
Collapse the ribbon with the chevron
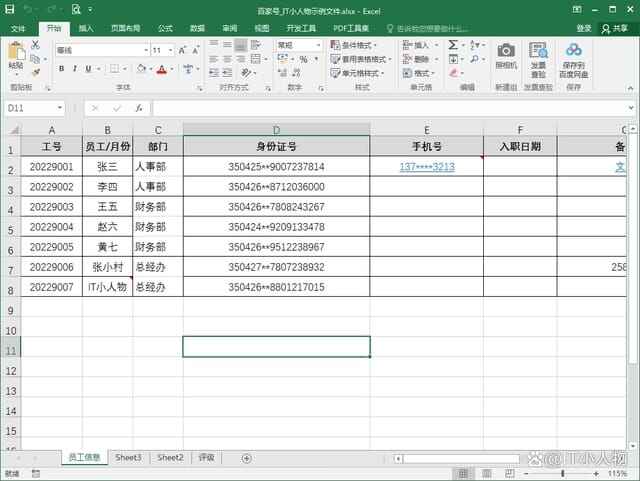[x=631, y=88]
